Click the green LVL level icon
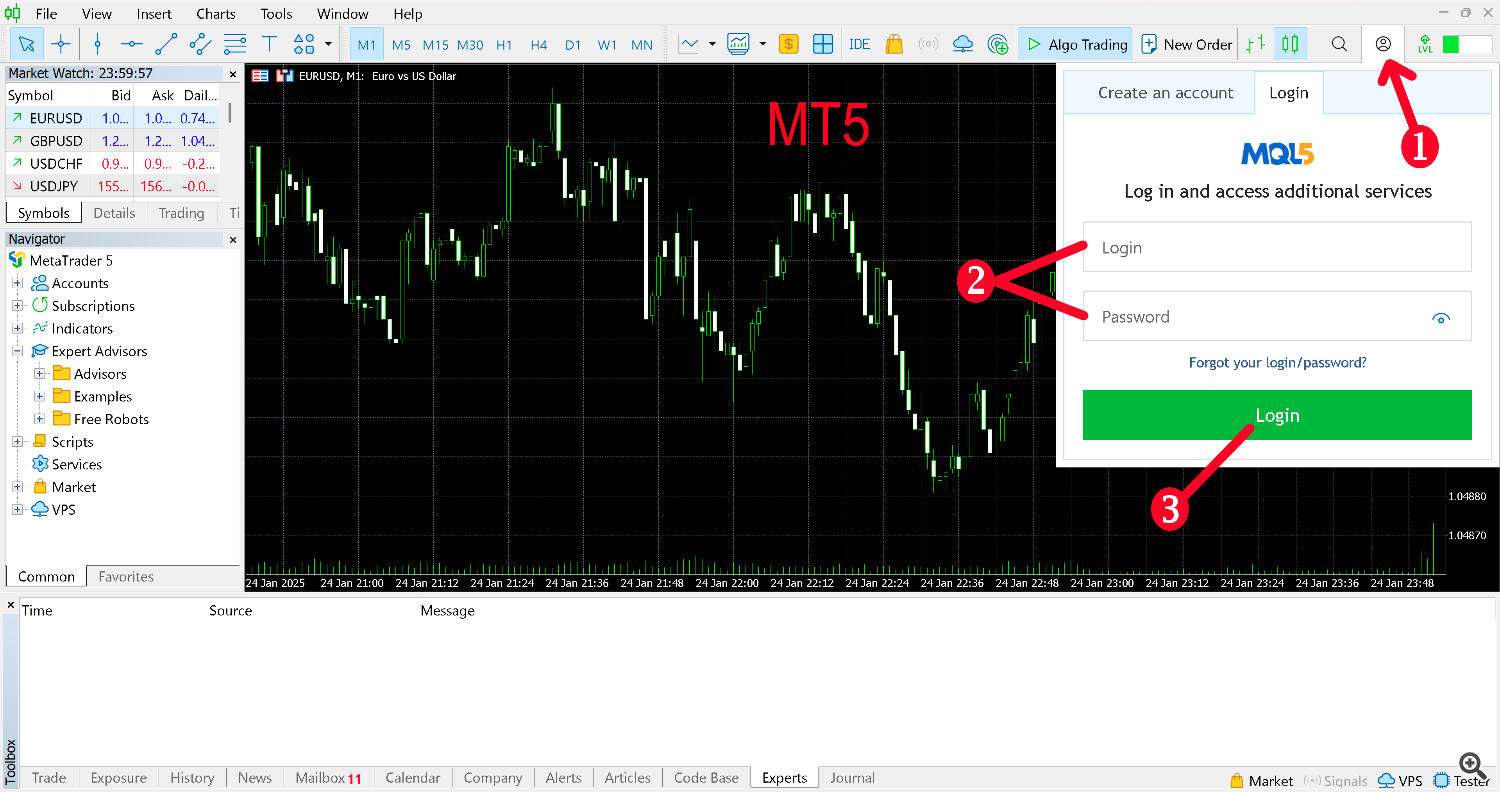Screen dimensions: 1500x792 tap(1425, 44)
